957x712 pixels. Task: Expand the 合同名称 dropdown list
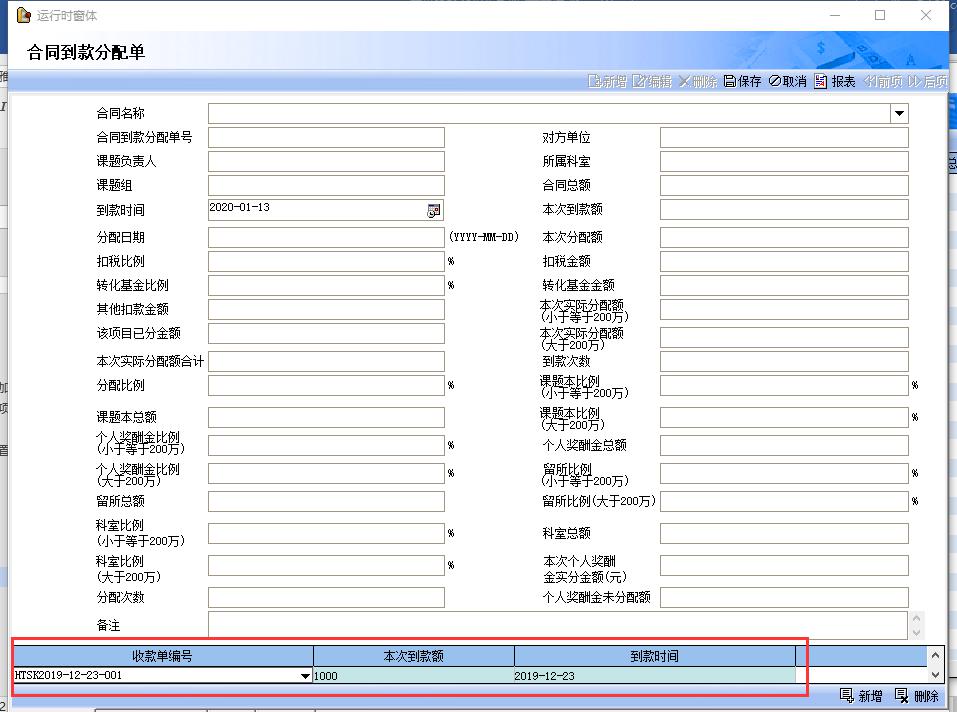point(899,114)
